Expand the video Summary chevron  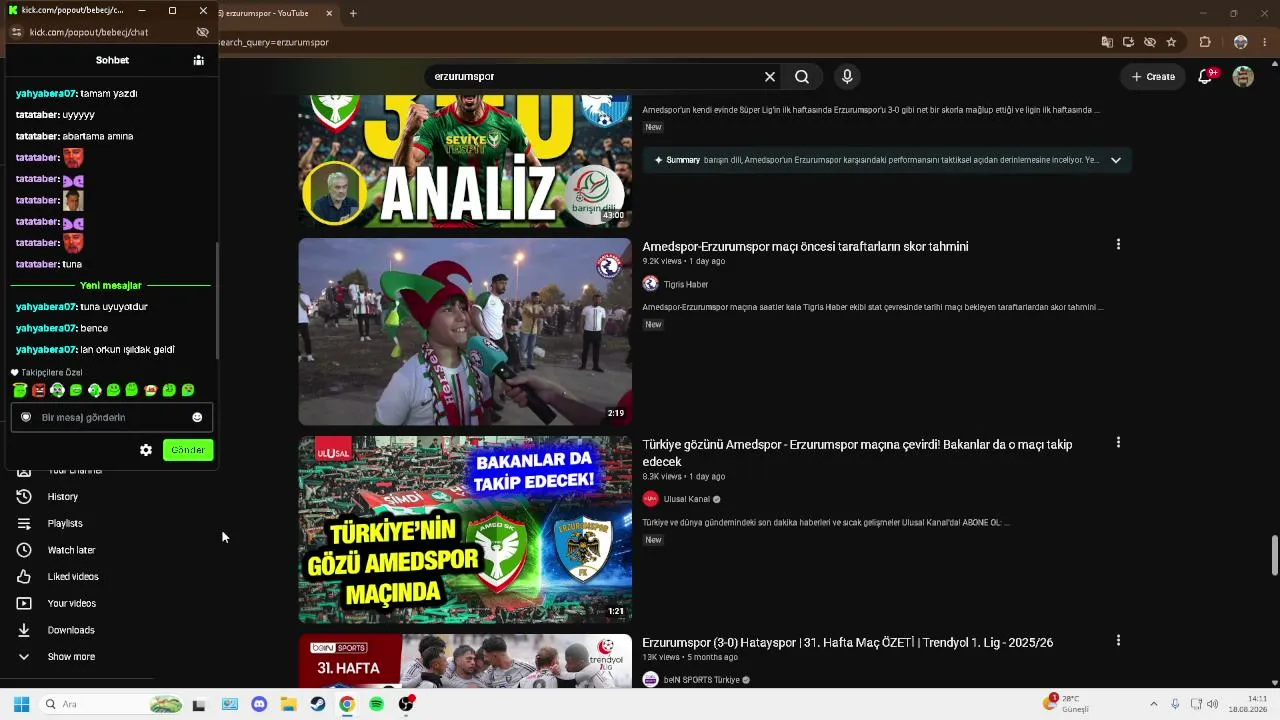click(x=1116, y=160)
